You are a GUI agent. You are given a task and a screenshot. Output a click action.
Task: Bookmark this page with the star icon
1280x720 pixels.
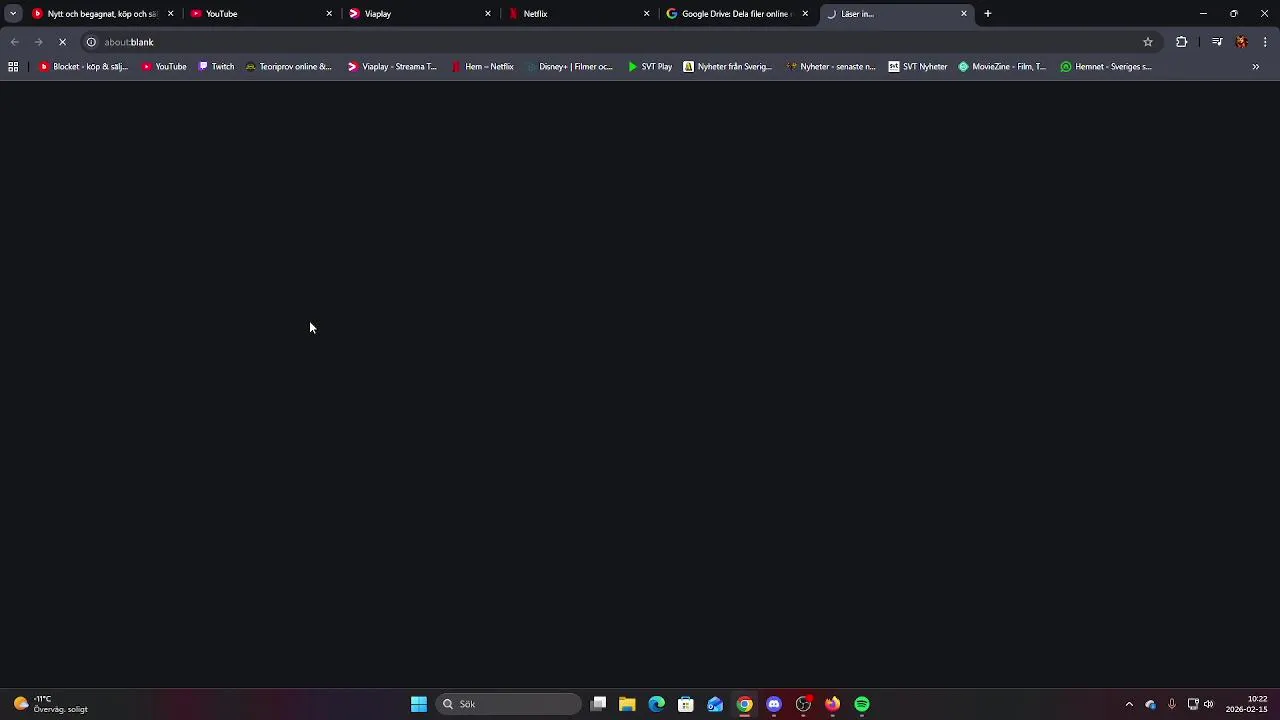[1148, 42]
